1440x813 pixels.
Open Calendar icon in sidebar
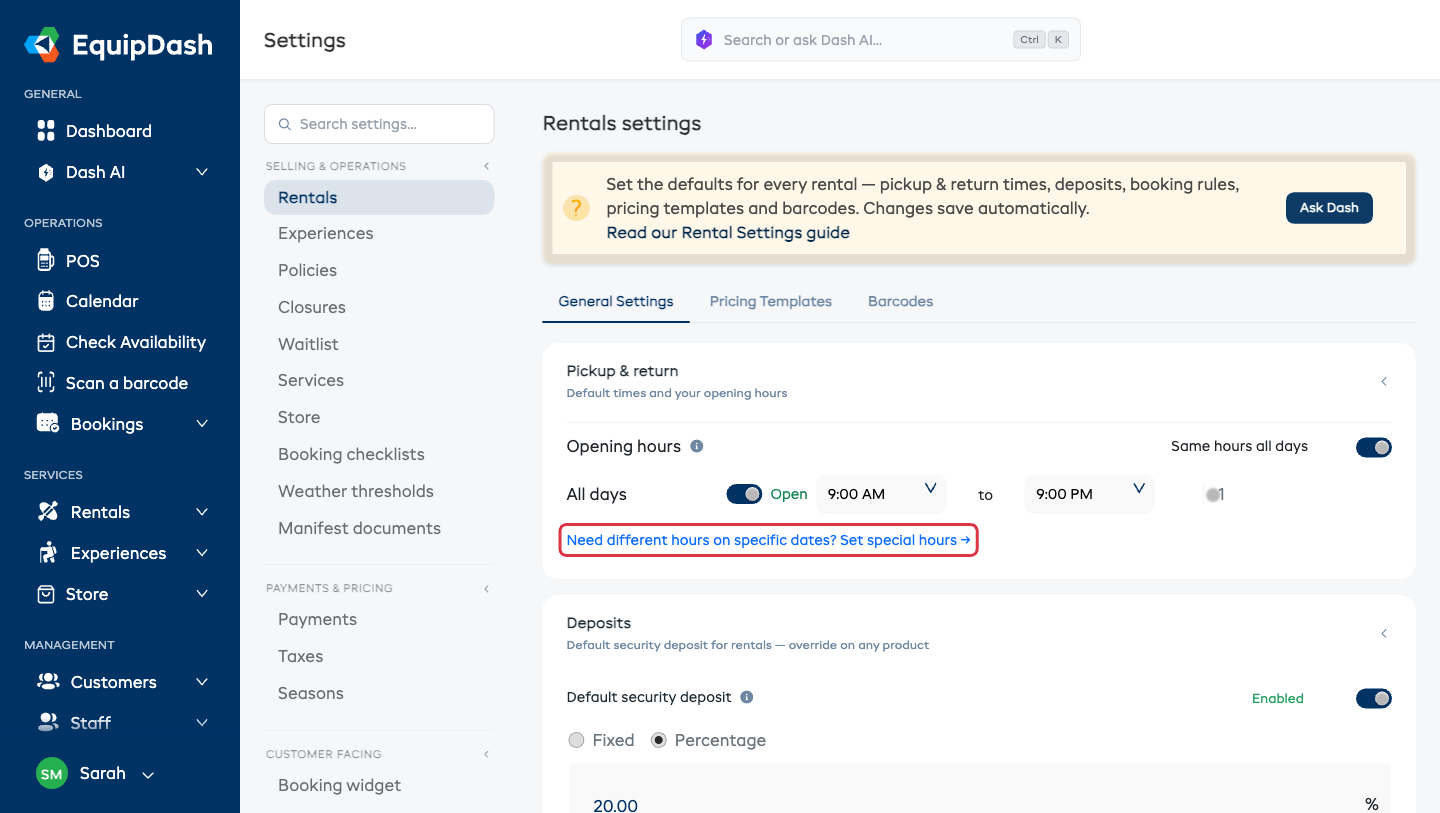click(x=45, y=301)
